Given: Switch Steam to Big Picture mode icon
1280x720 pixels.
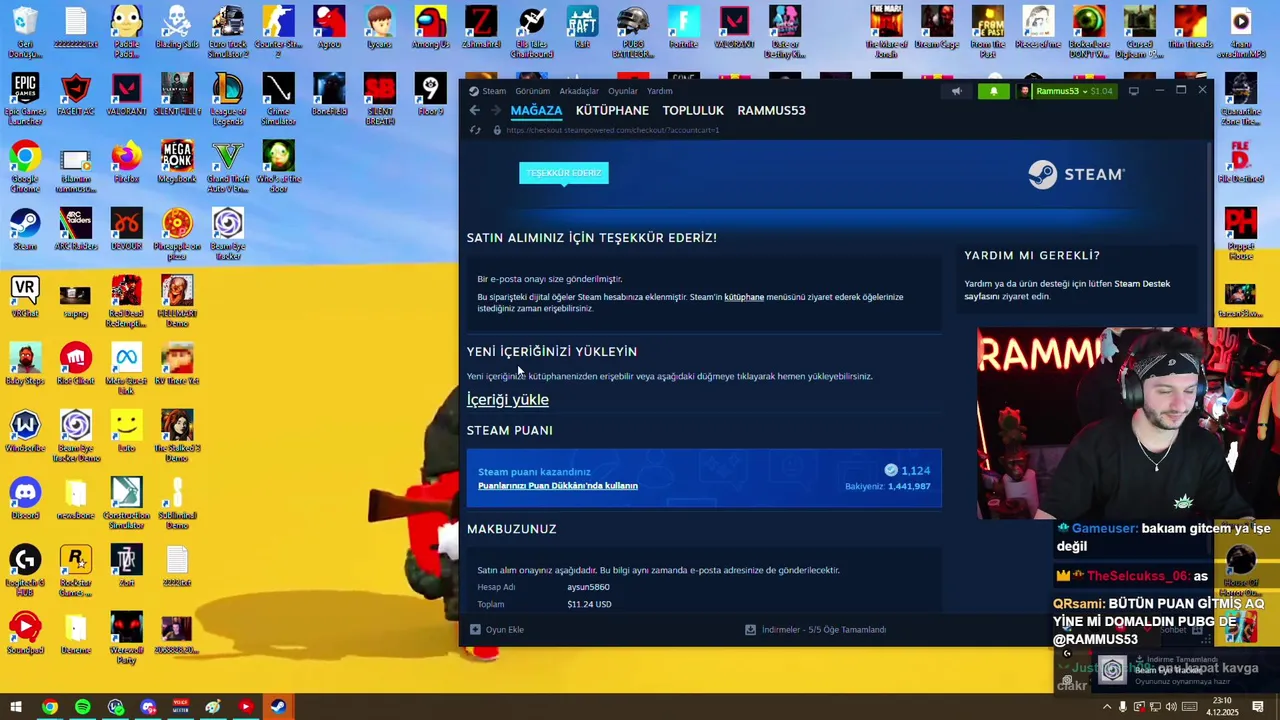Looking at the screenshot, I should point(1133,91).
